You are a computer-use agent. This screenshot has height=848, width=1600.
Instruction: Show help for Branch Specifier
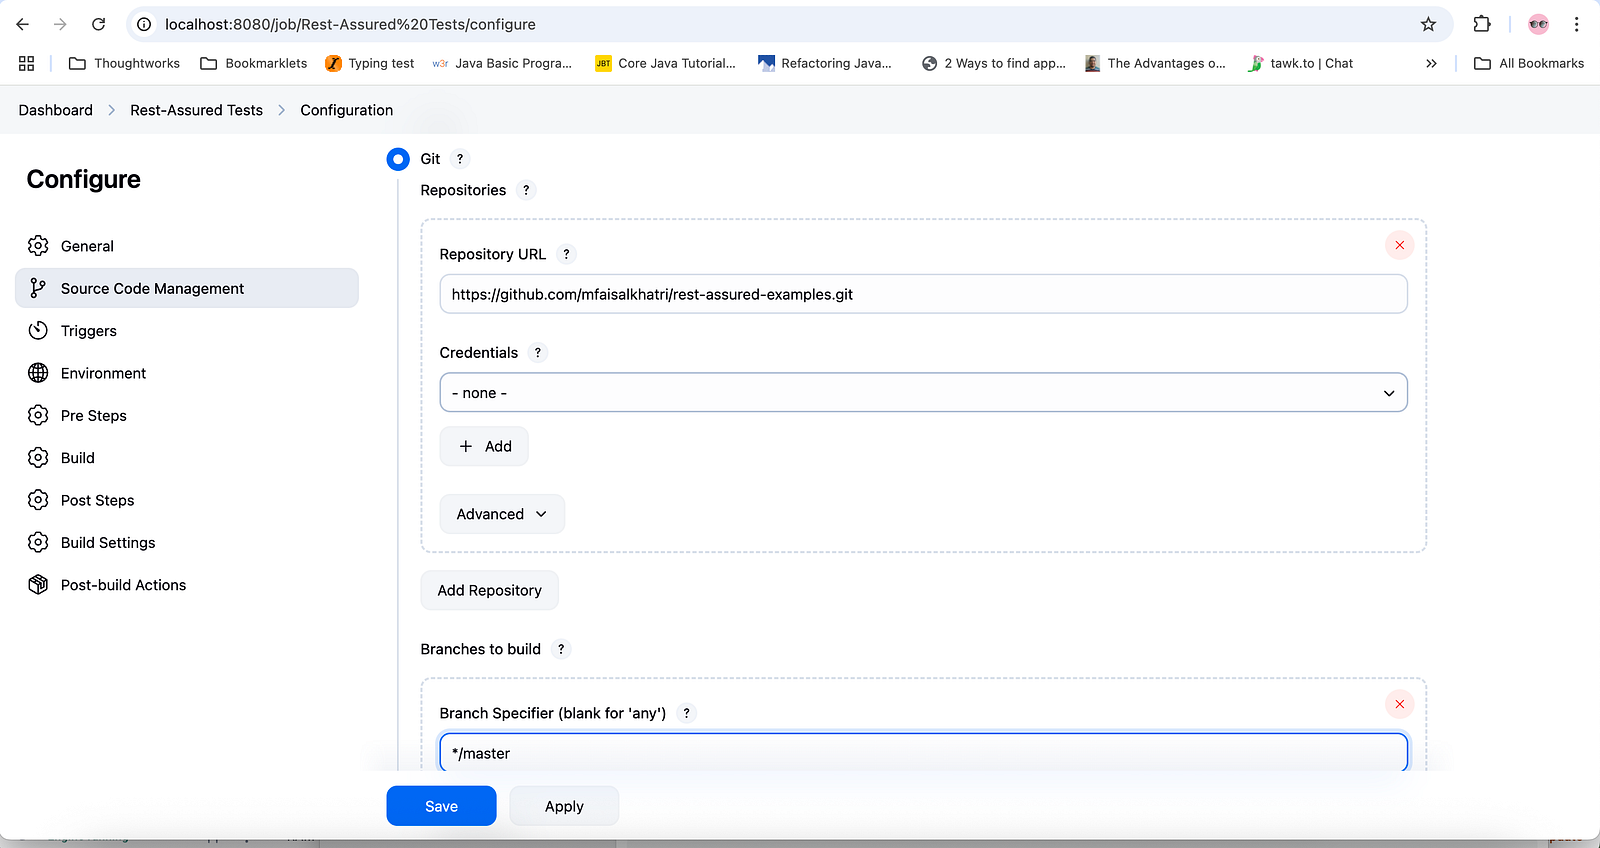click(686, 713)
